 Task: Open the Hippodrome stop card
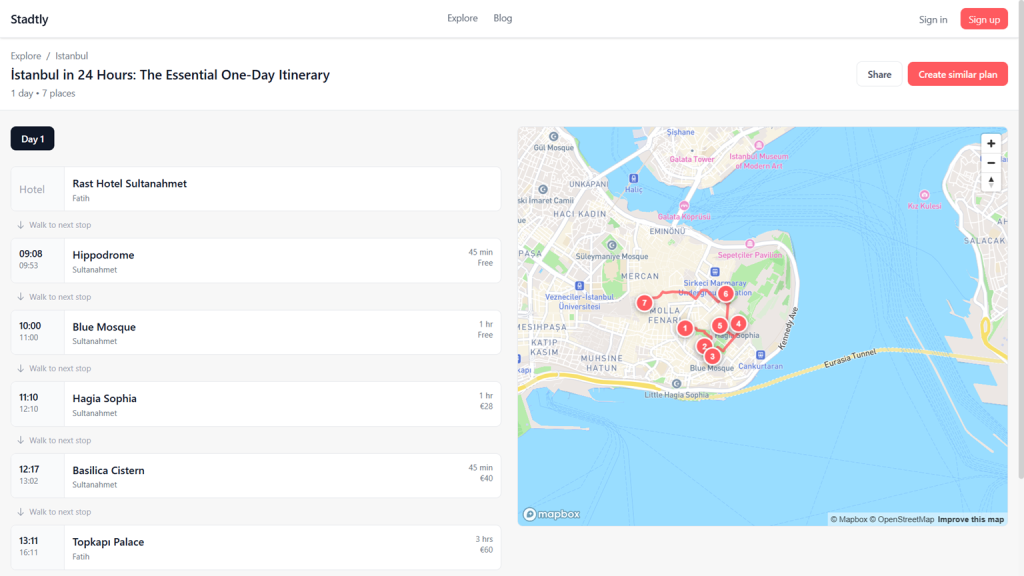pyautogui.click(x=256, y=261)
